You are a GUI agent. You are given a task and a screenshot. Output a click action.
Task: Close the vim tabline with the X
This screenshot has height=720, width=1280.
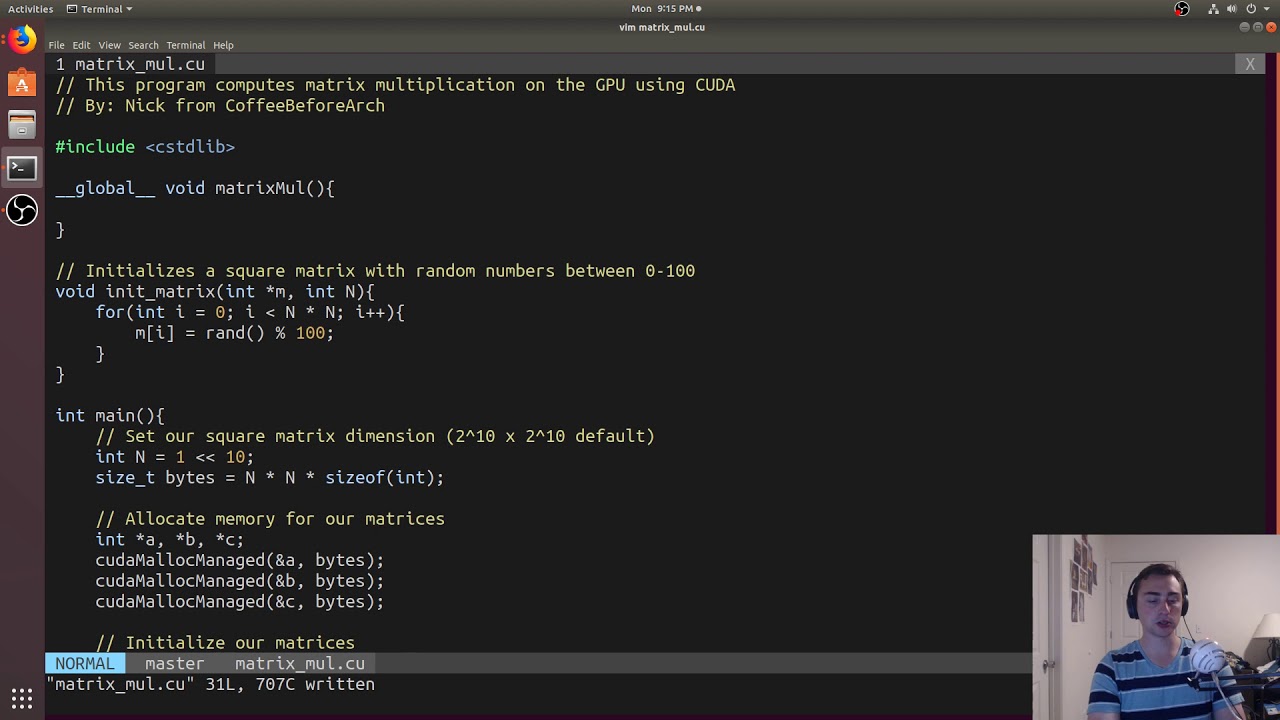pyautogui.click(x=1250, y=64)
